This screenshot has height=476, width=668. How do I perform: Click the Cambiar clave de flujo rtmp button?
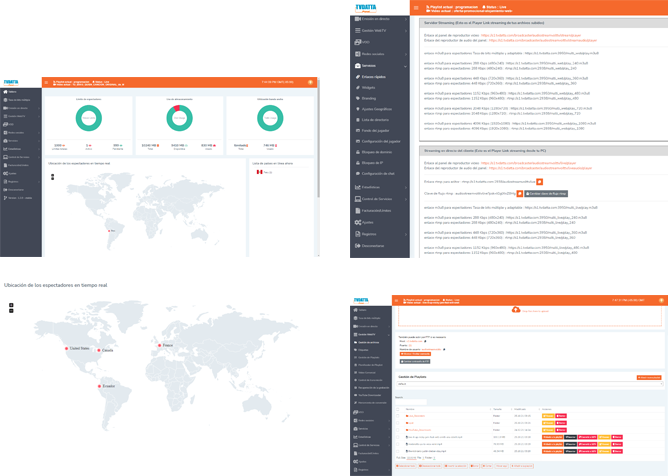(x=546, y=193)
